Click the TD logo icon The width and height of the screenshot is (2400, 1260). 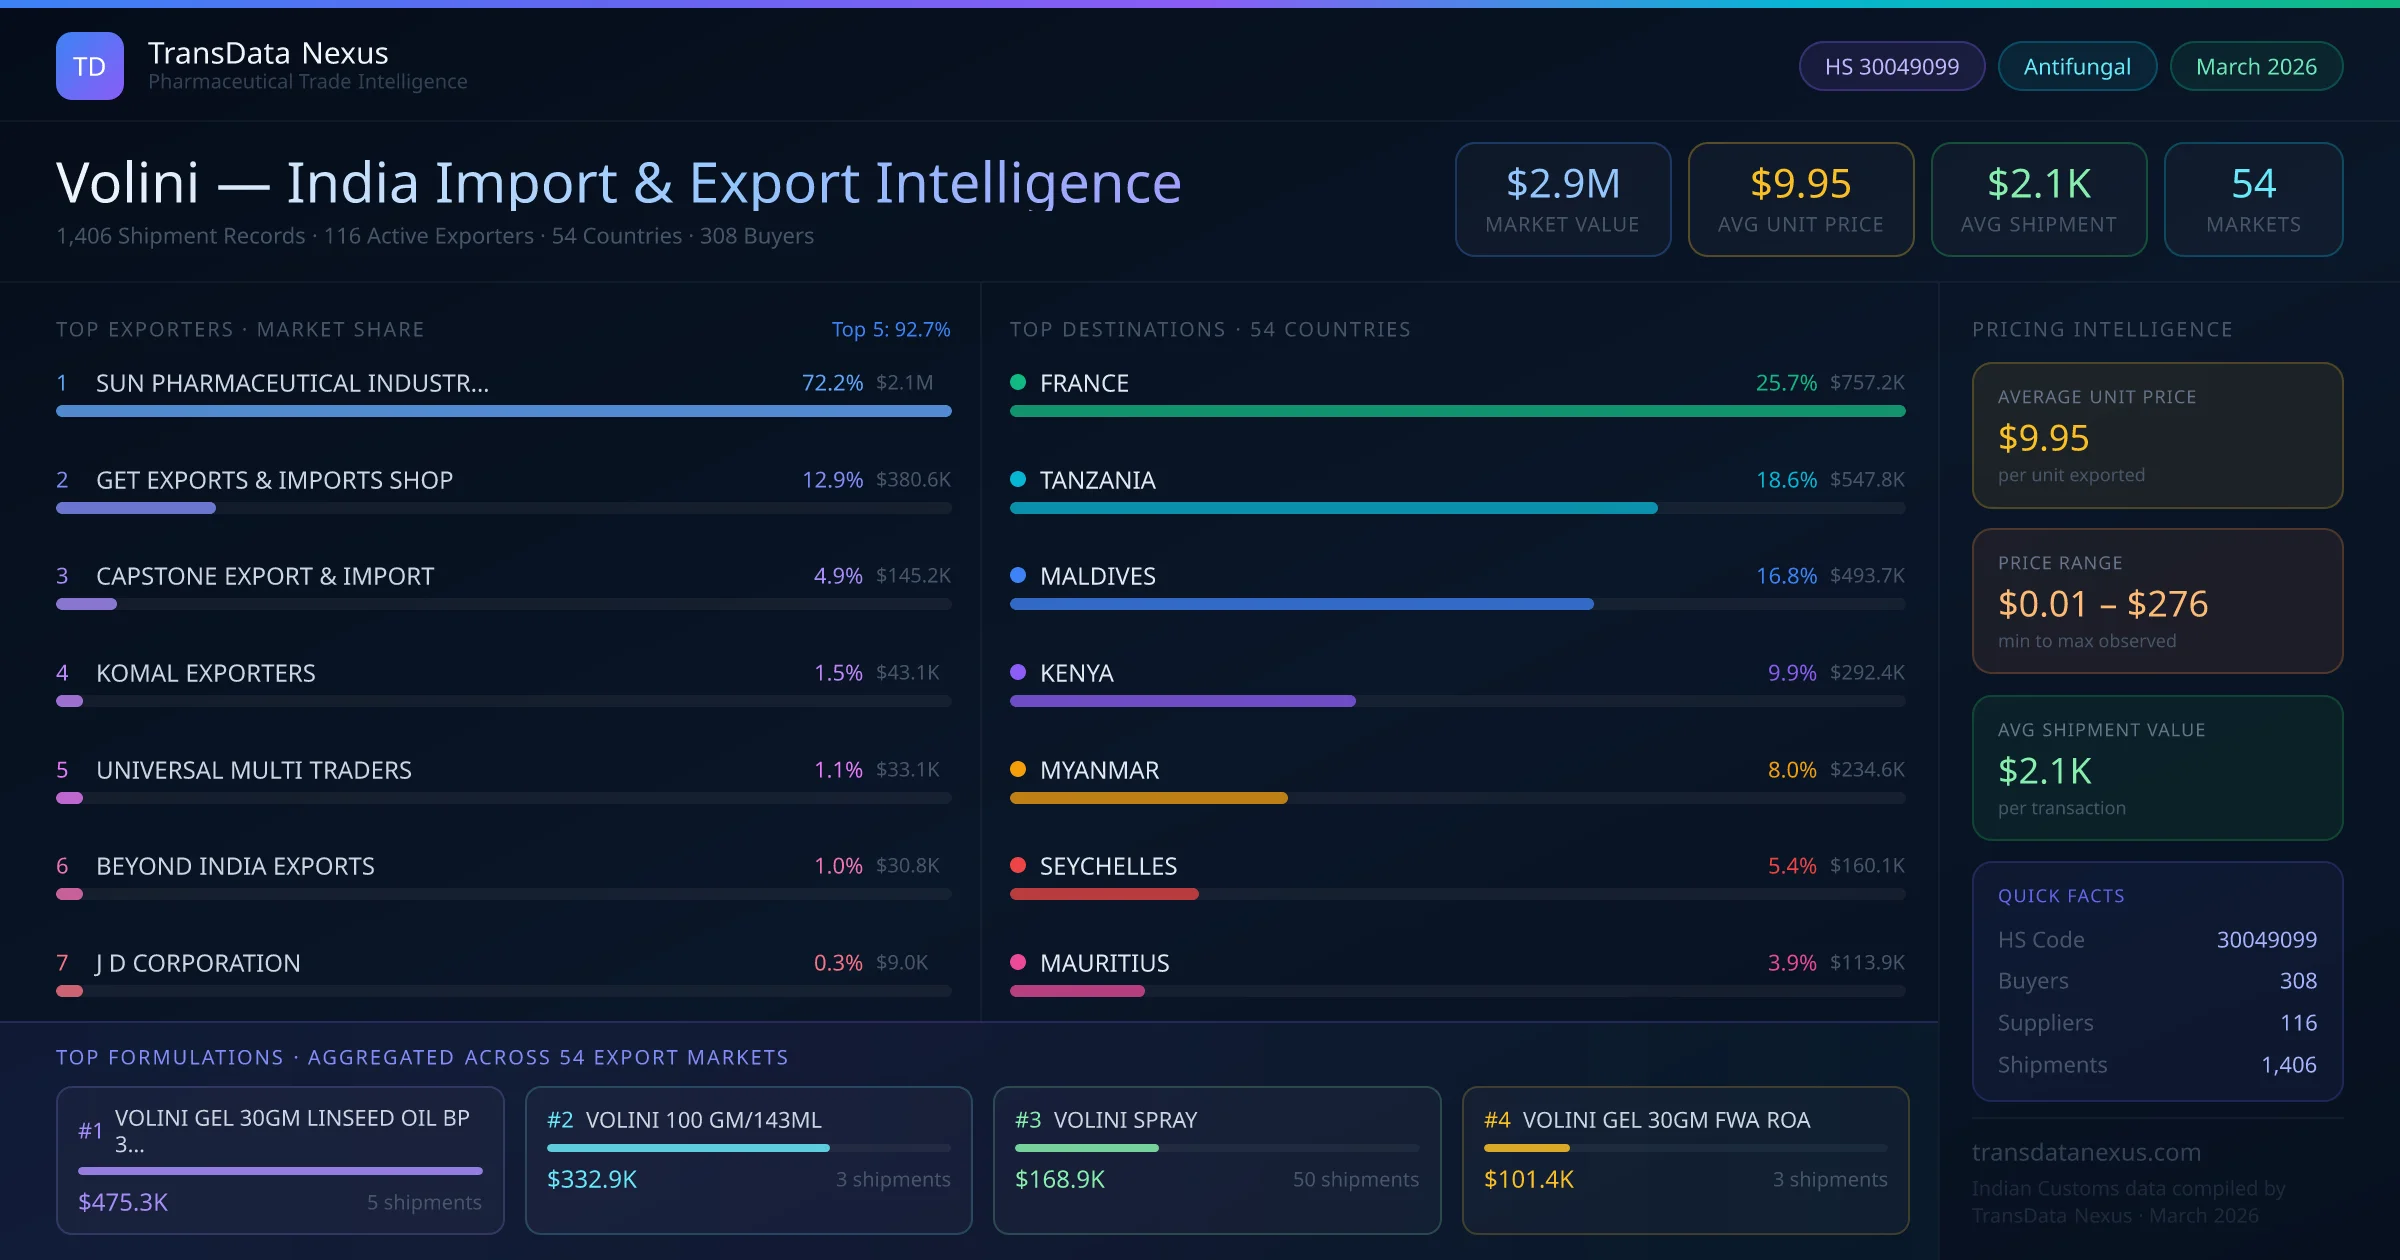90,66
